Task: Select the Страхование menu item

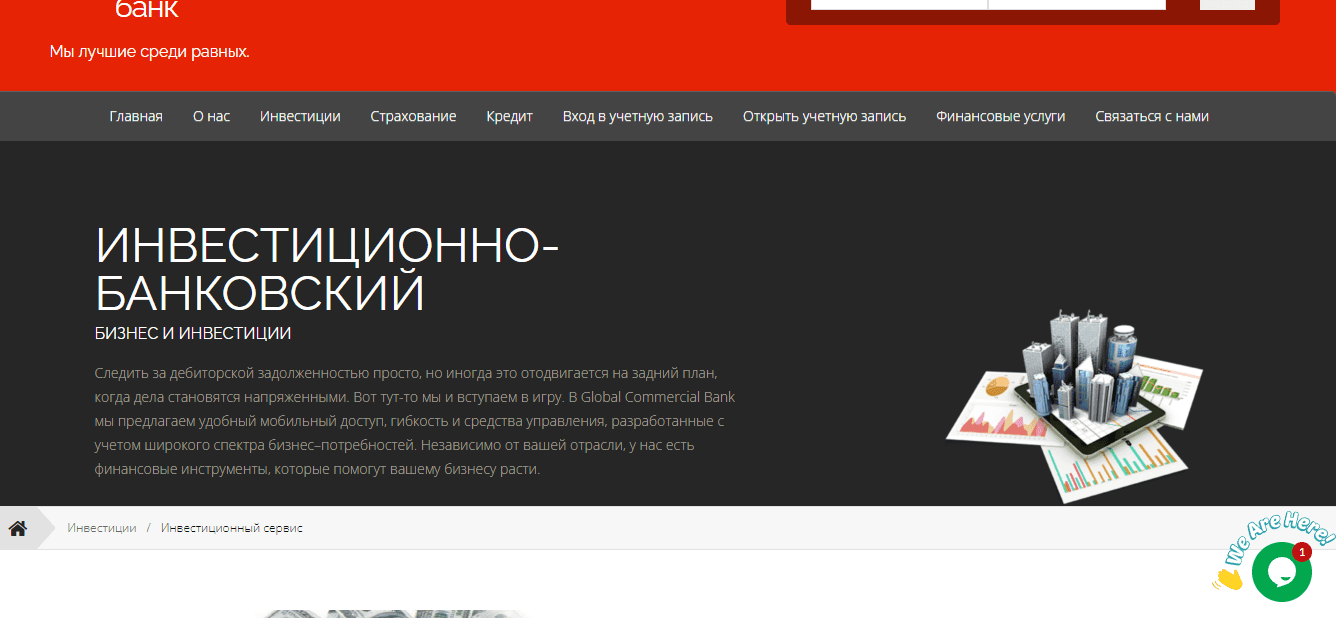Action: [x=413, y=116]
